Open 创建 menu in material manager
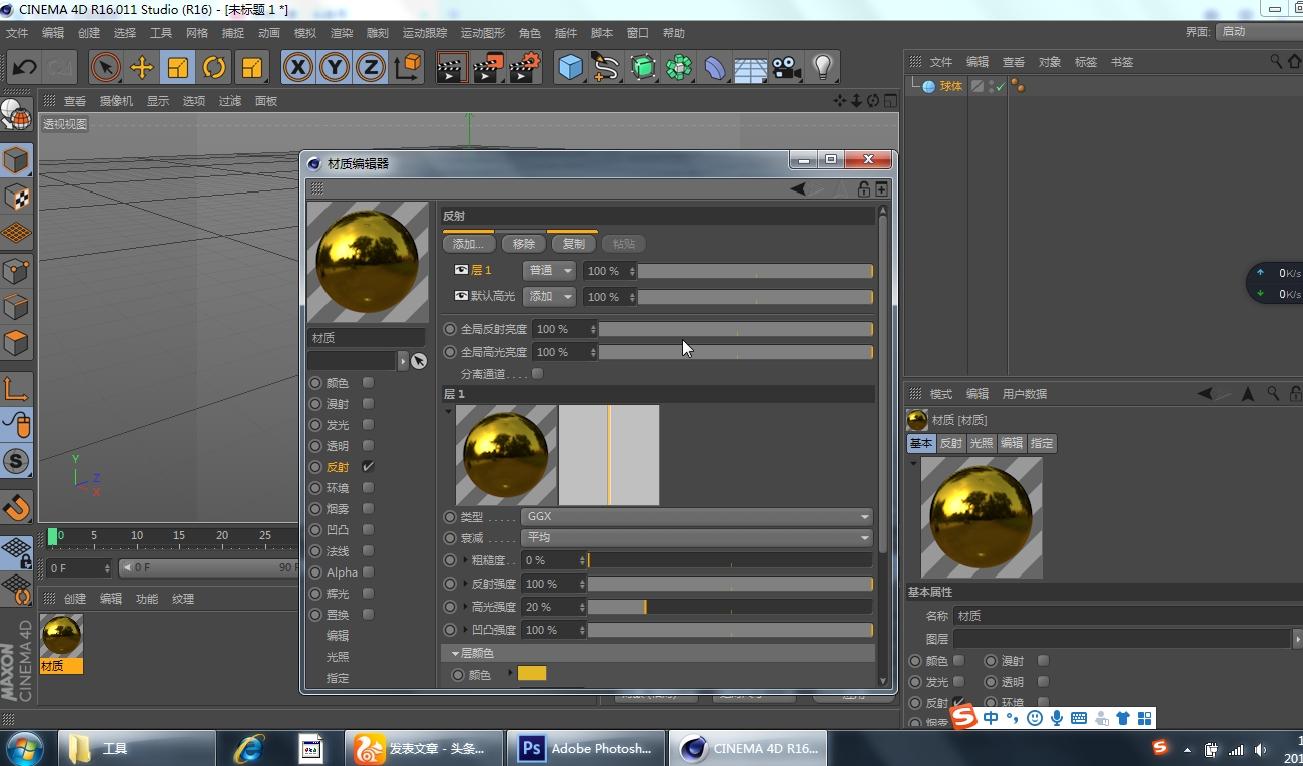This screenshot has width=1303, height=766. coord(75,599)
